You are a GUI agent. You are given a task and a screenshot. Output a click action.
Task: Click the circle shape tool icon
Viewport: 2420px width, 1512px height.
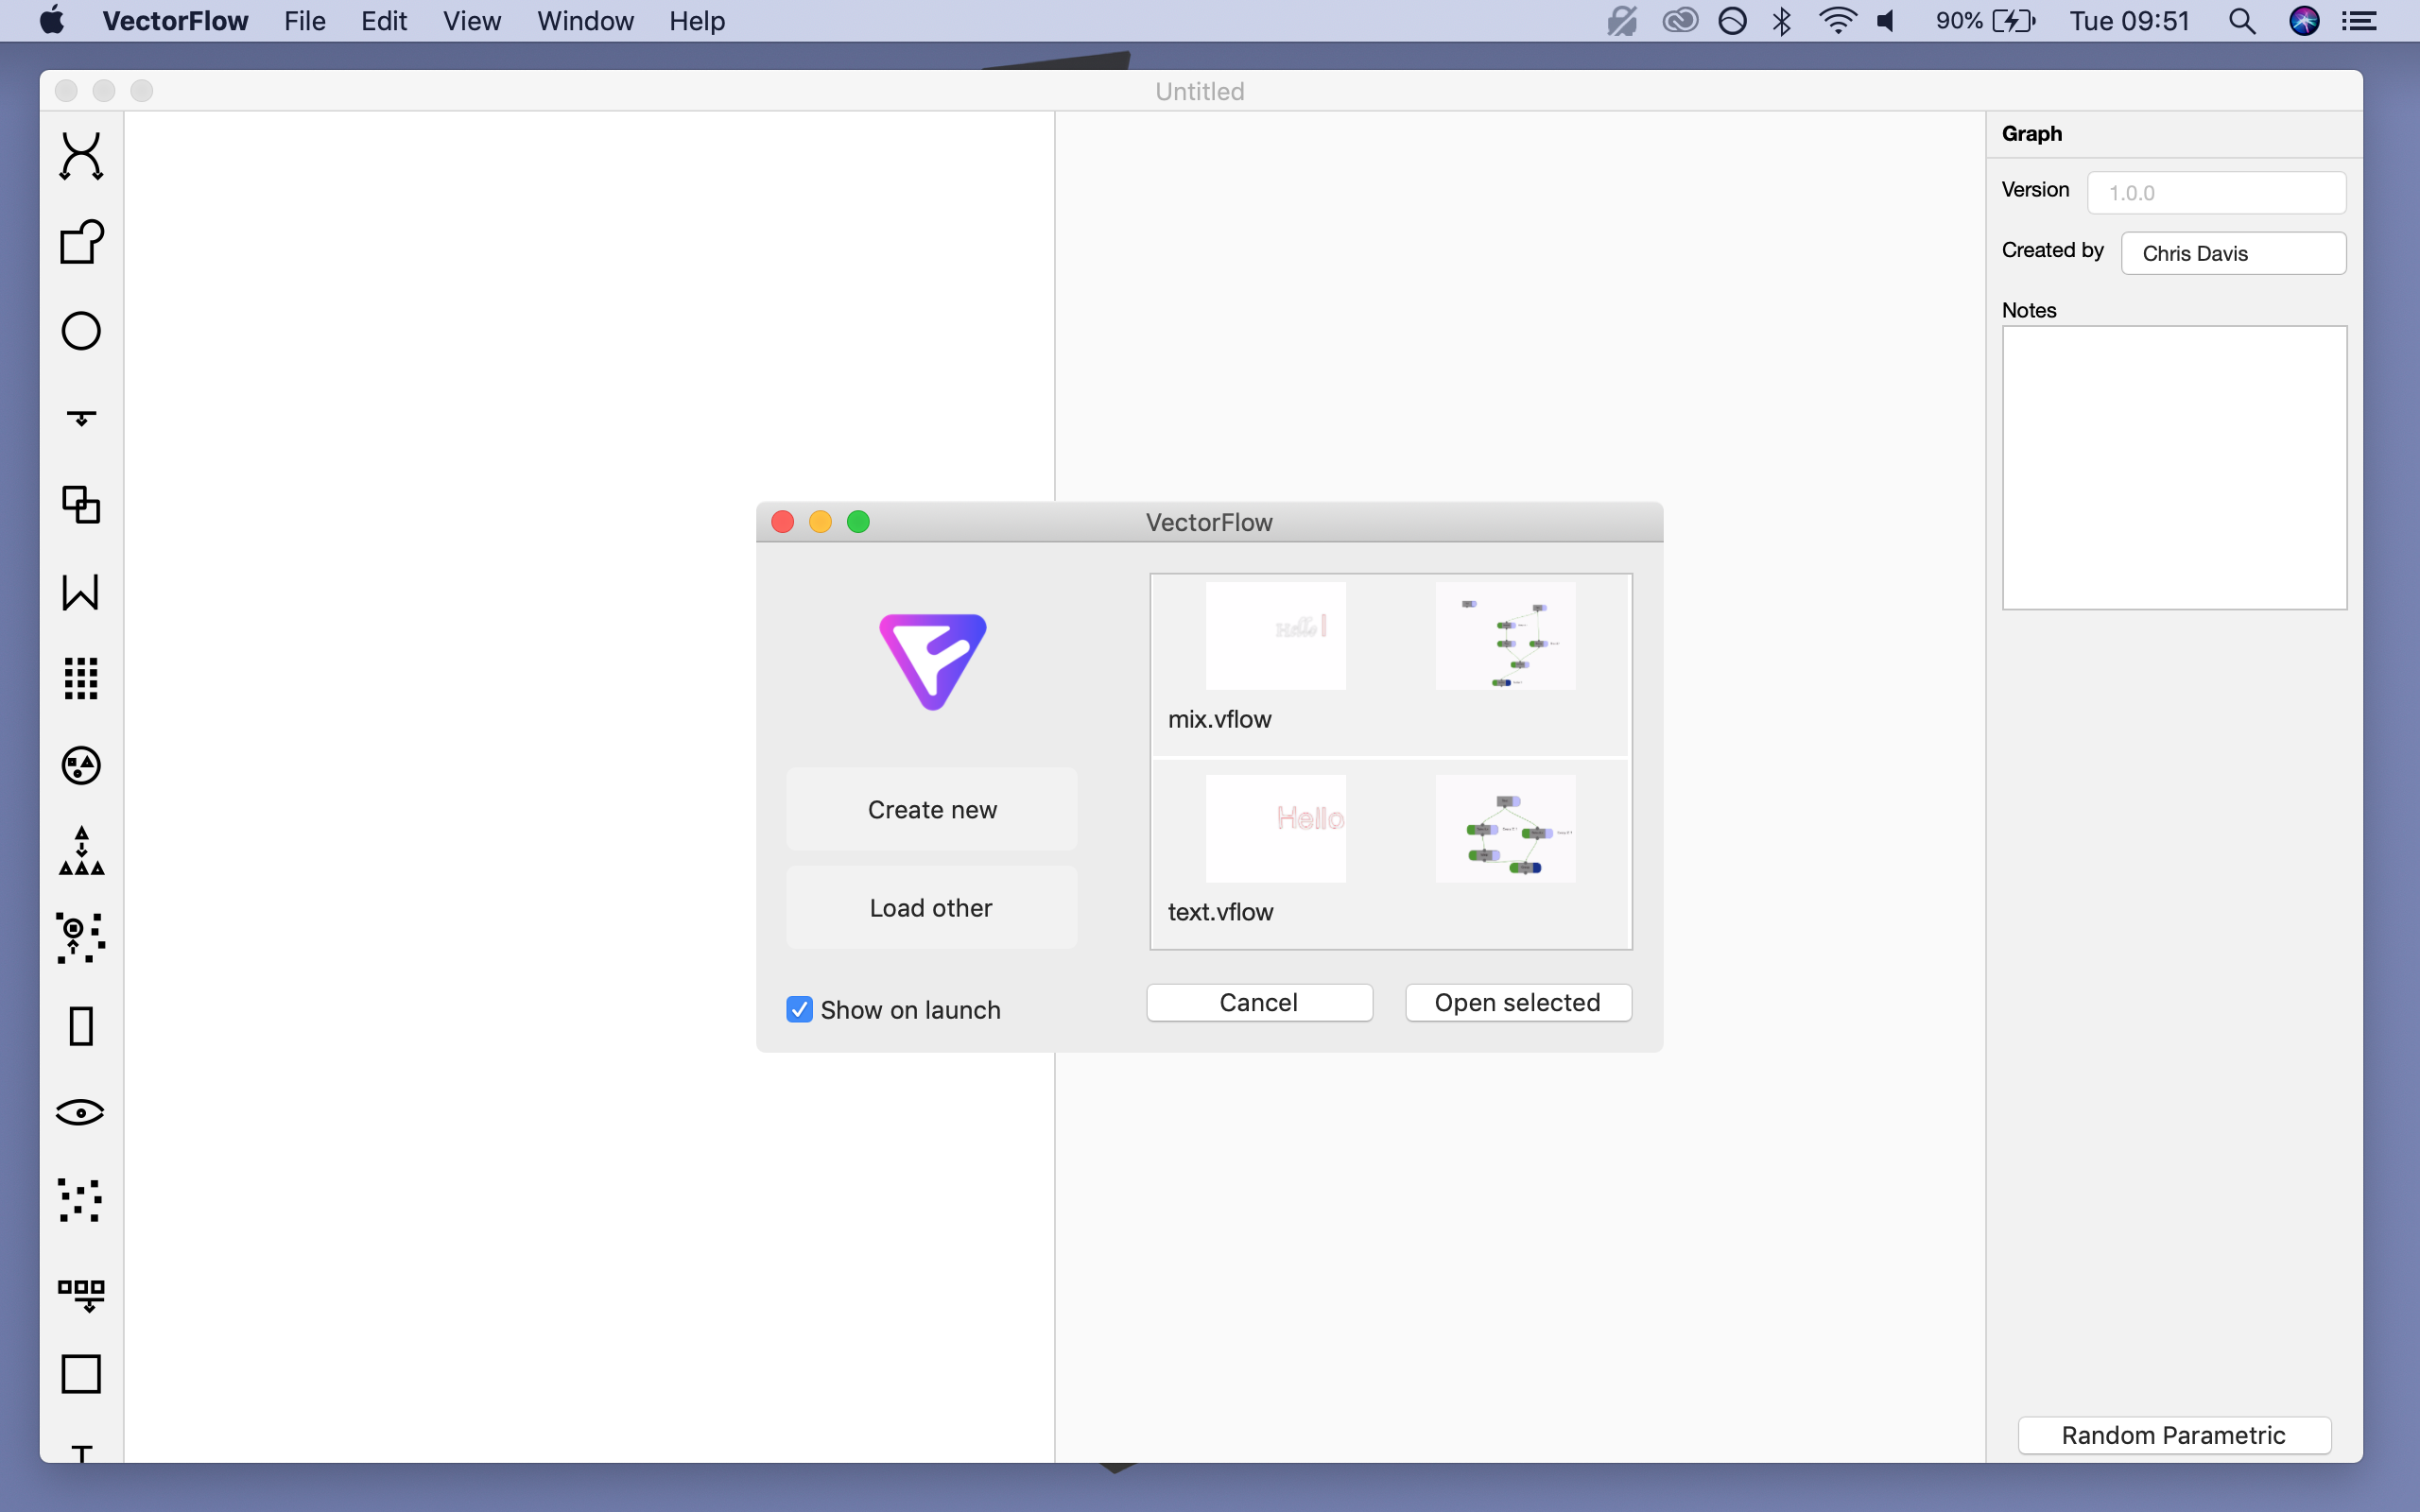tap(81, 331)
